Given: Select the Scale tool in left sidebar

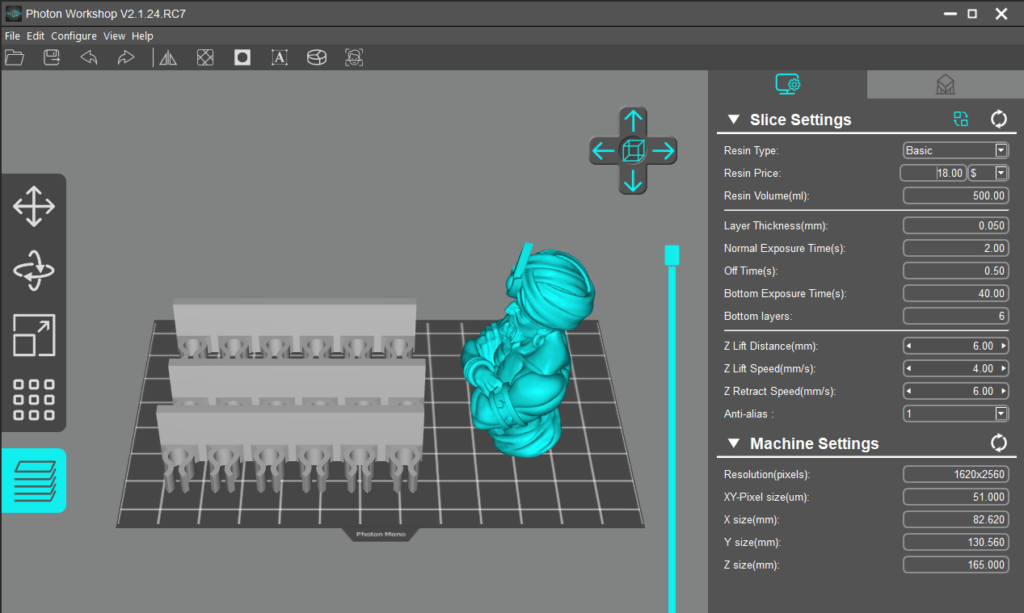Looking at the screenshot, I should click(x=33, y=336).
